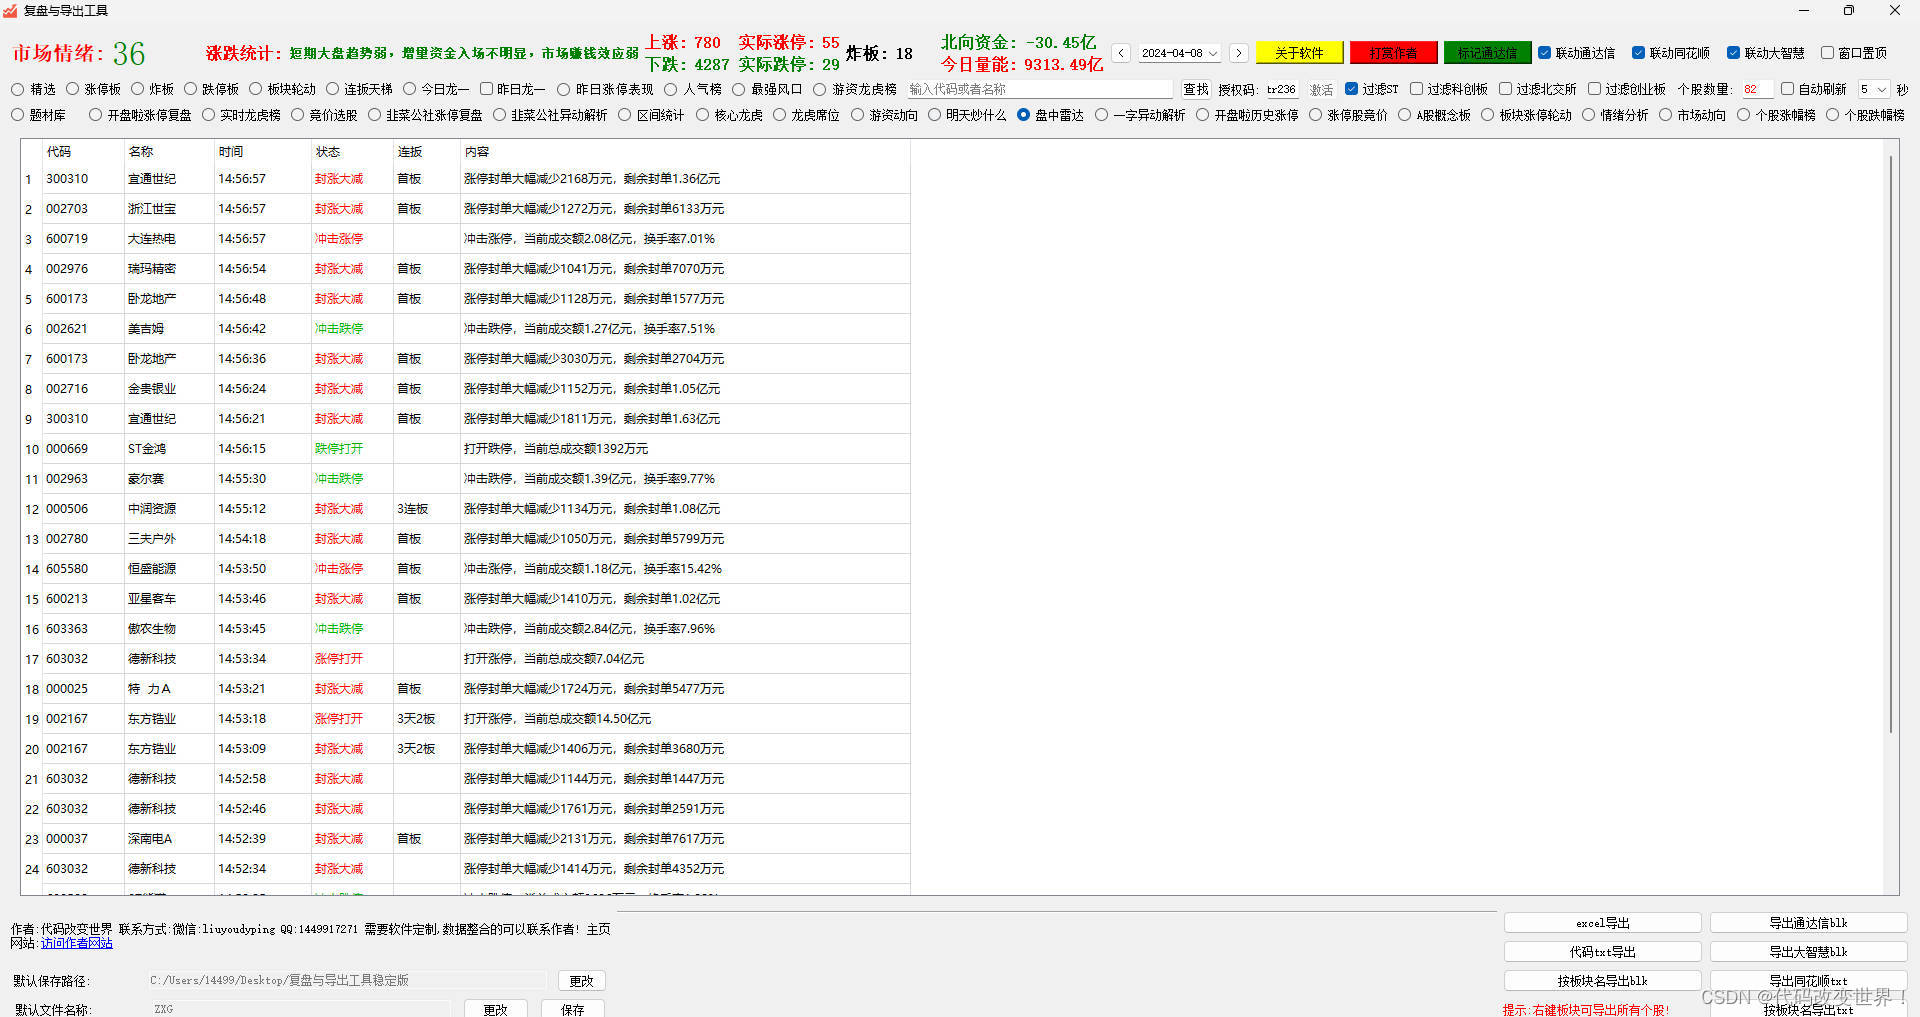This screenshot has width=1920, height=1017.
Task: Click the excel导出 button
Action: tap(1602, 923)
